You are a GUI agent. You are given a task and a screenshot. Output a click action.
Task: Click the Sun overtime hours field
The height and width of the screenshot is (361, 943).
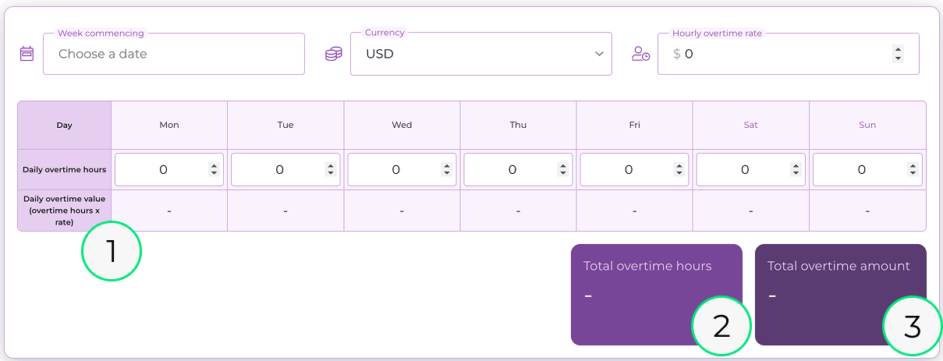(867, 170)
